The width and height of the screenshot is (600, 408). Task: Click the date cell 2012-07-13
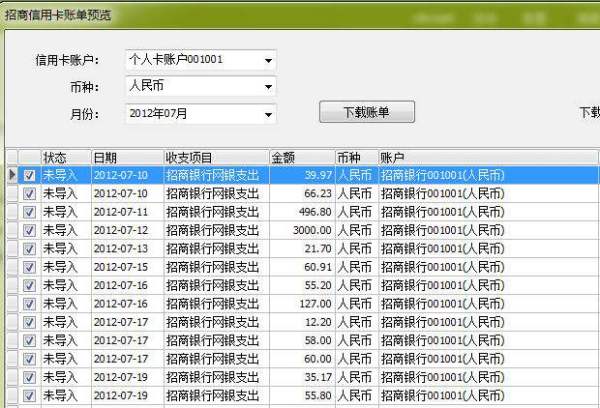click(127, 249)
